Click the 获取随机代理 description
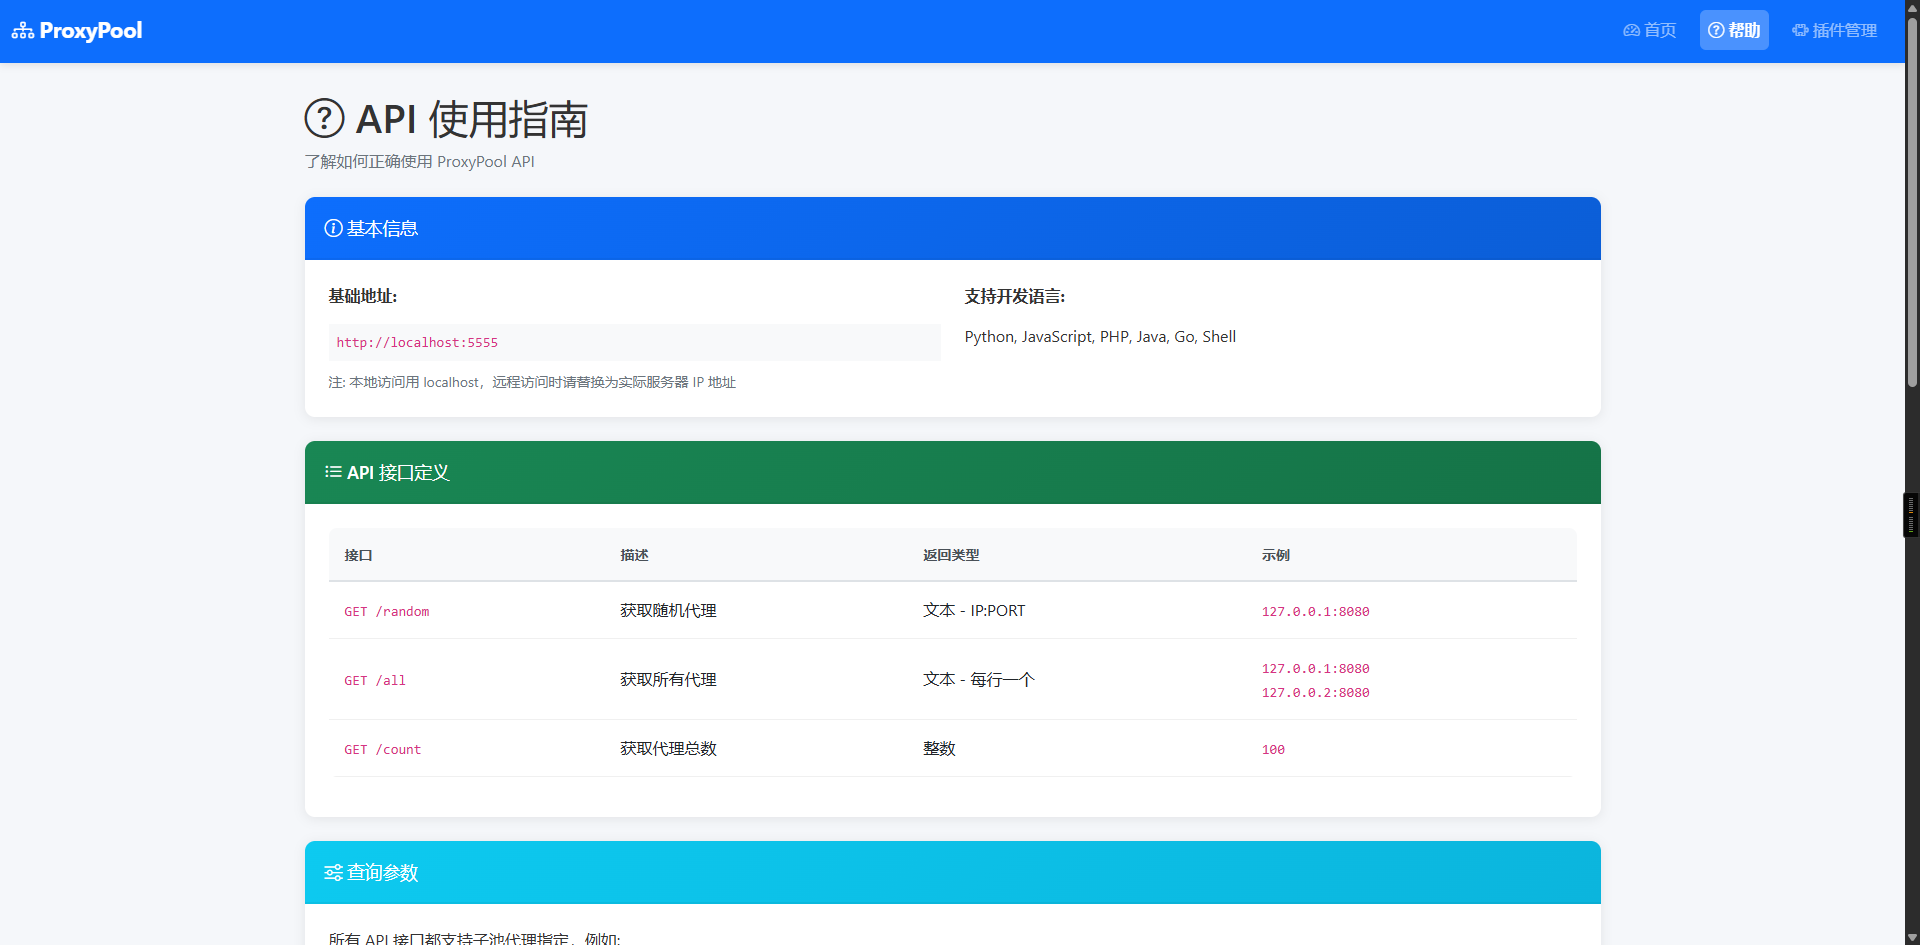This screenshot has height=945, width=1920. tap(668, 611)
